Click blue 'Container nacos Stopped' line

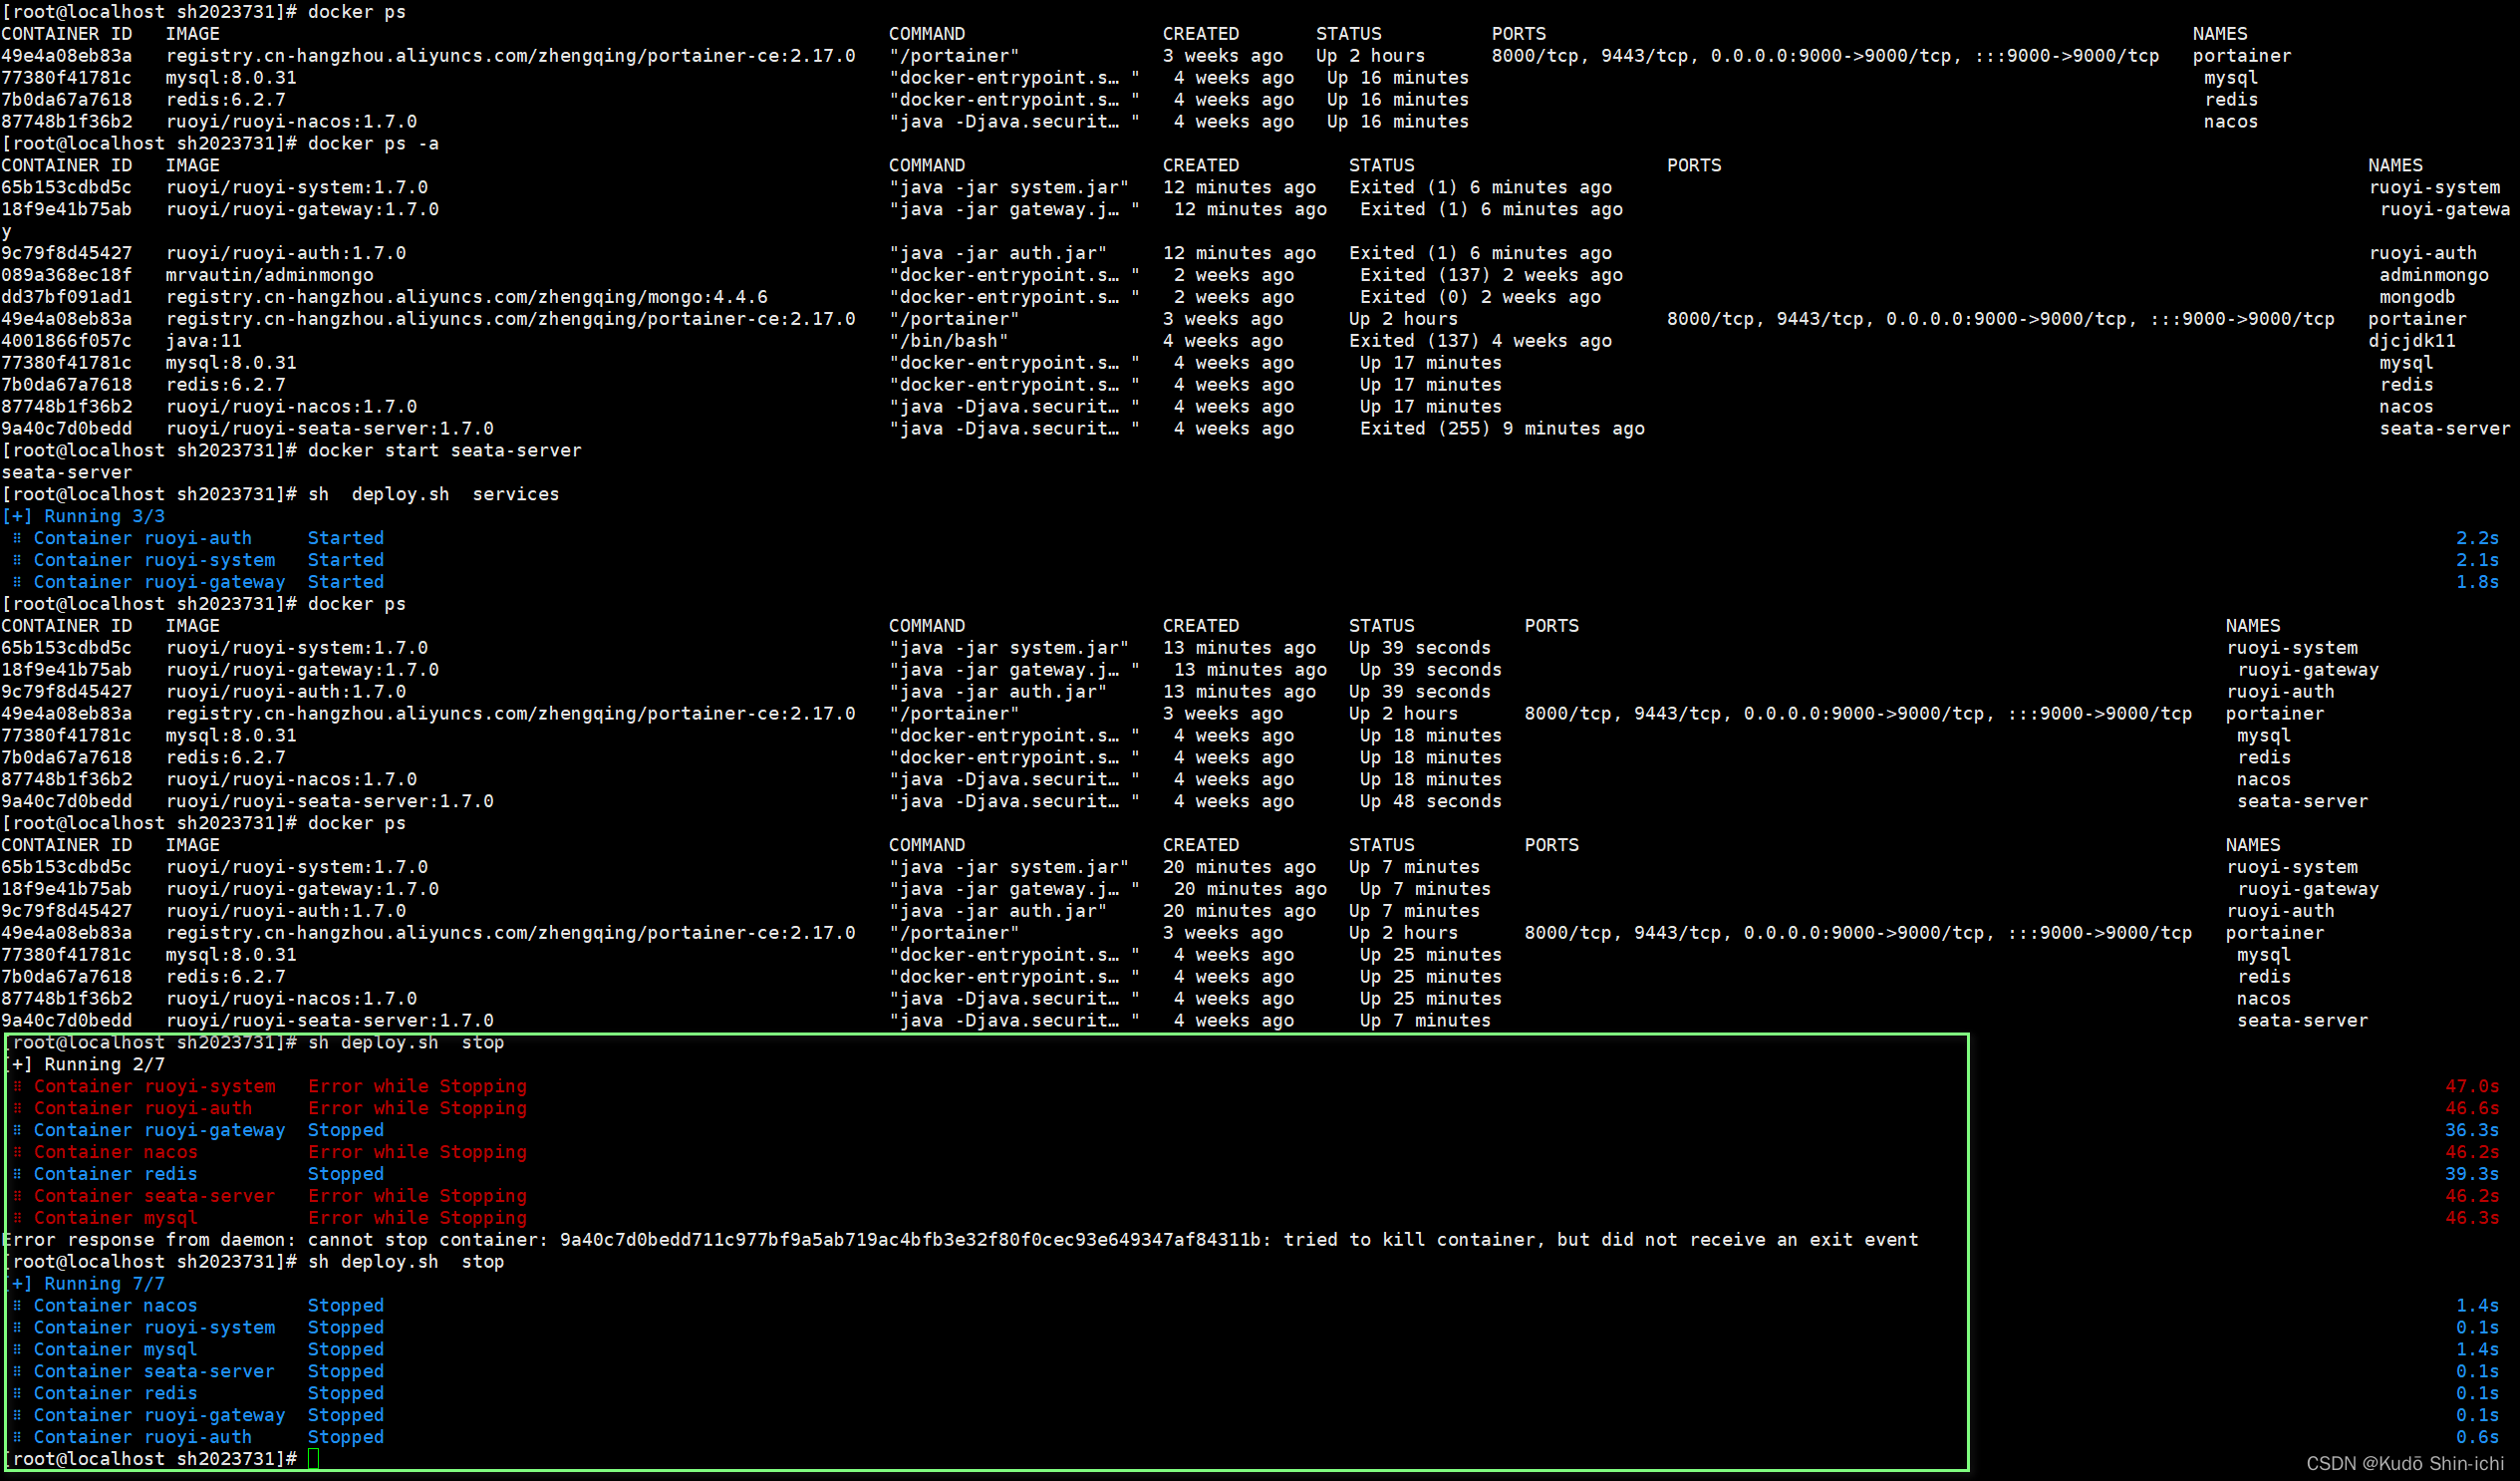click(x=198, y=1307)
